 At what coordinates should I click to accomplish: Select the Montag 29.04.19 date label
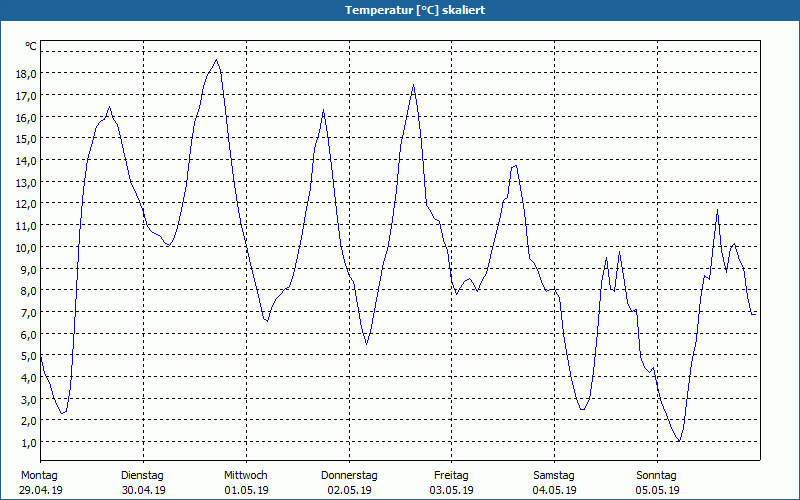41,483
